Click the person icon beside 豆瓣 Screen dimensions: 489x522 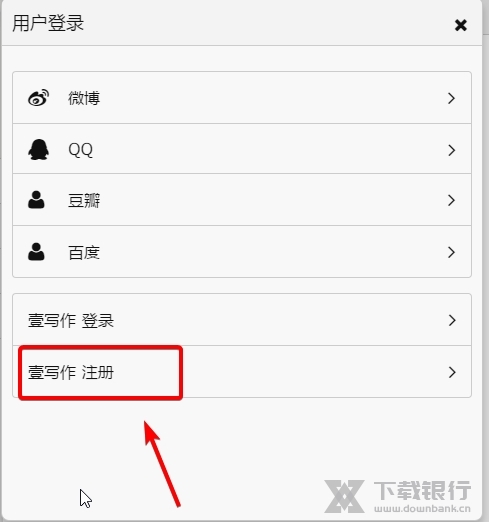coord(36,200)
